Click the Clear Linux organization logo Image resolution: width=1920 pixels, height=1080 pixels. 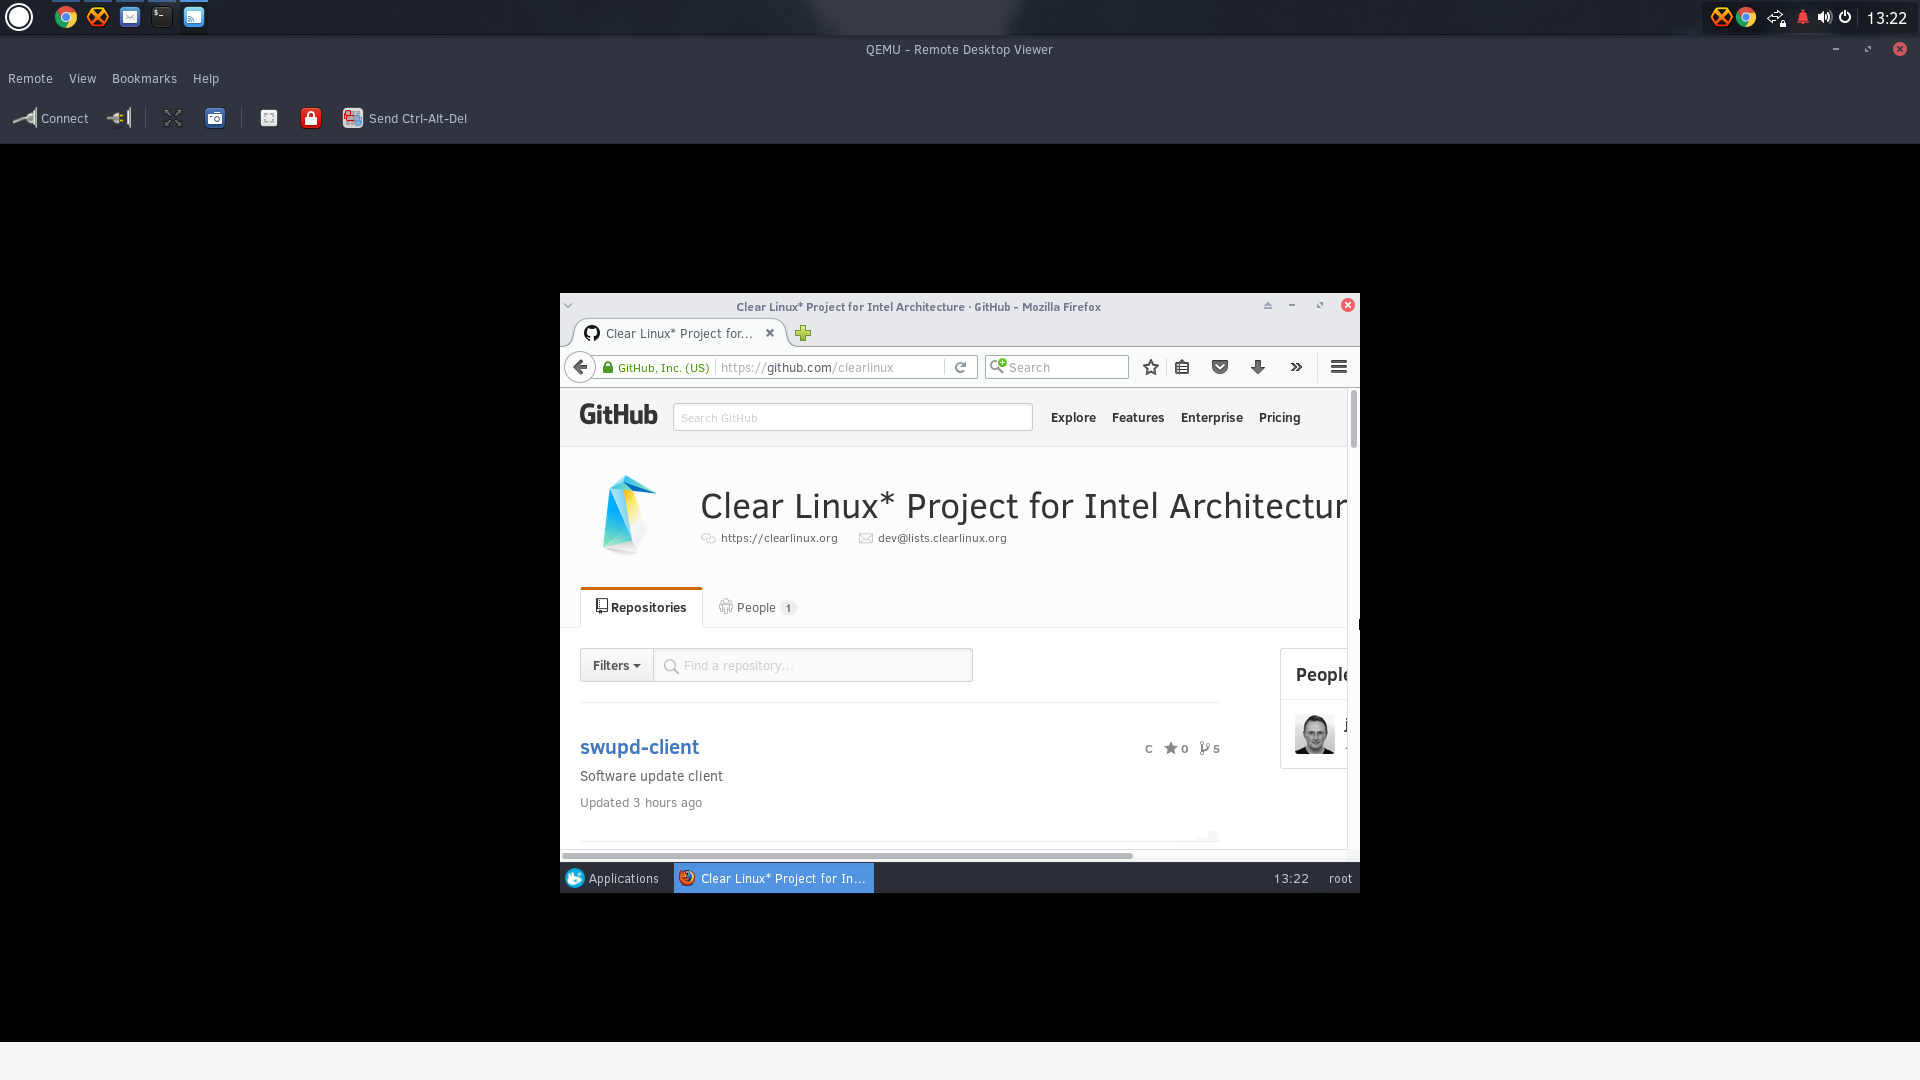pyautogui.click(x=629, y=514)
